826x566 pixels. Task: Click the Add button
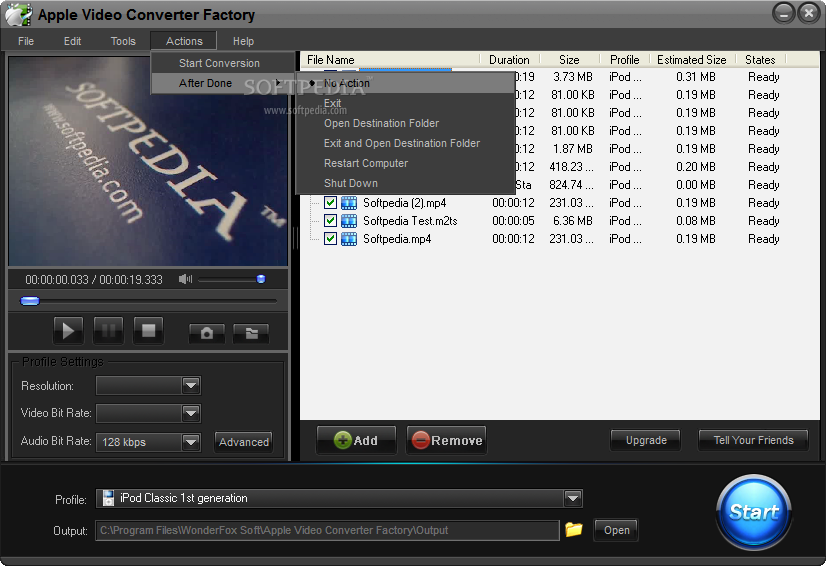tap(356, 440)
